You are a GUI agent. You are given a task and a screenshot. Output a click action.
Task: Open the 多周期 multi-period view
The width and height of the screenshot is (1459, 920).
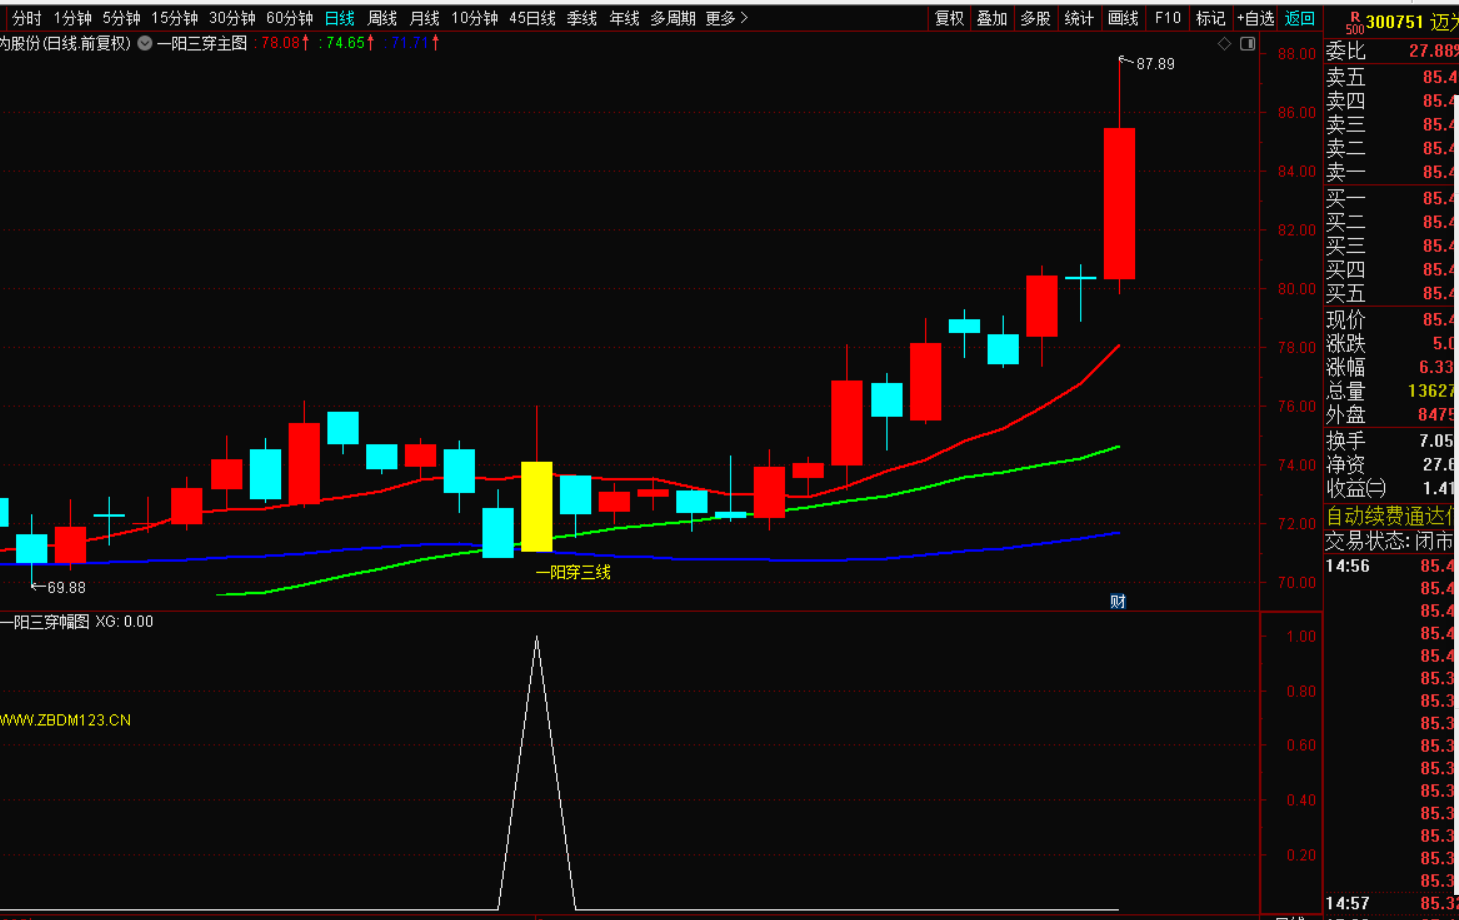tap(672, 18)
